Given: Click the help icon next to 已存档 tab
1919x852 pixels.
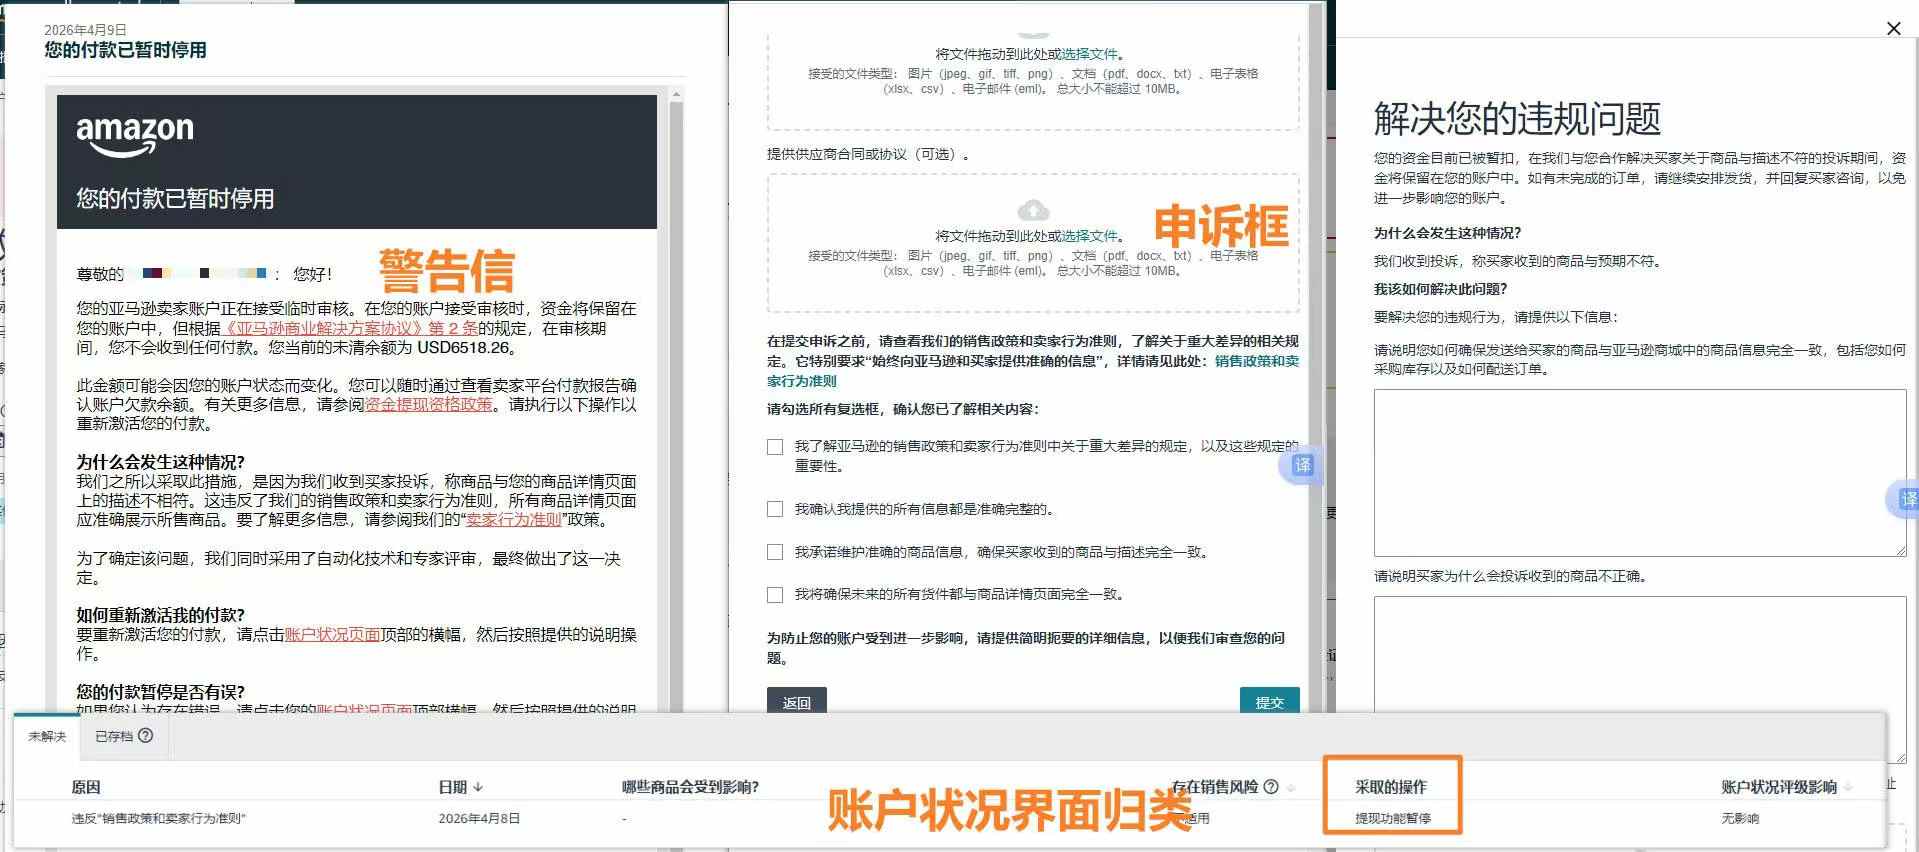Looking at the screenshot, I should [146, 736].
